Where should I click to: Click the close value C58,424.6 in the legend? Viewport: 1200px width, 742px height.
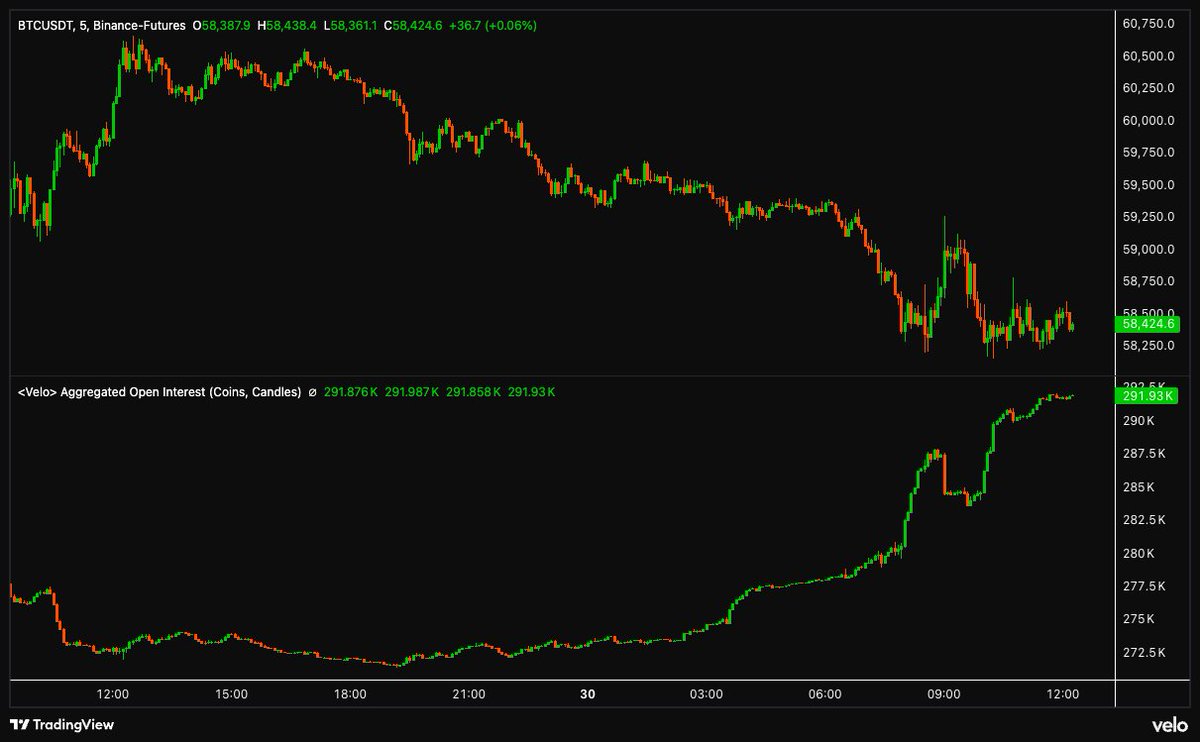point(413,25)
